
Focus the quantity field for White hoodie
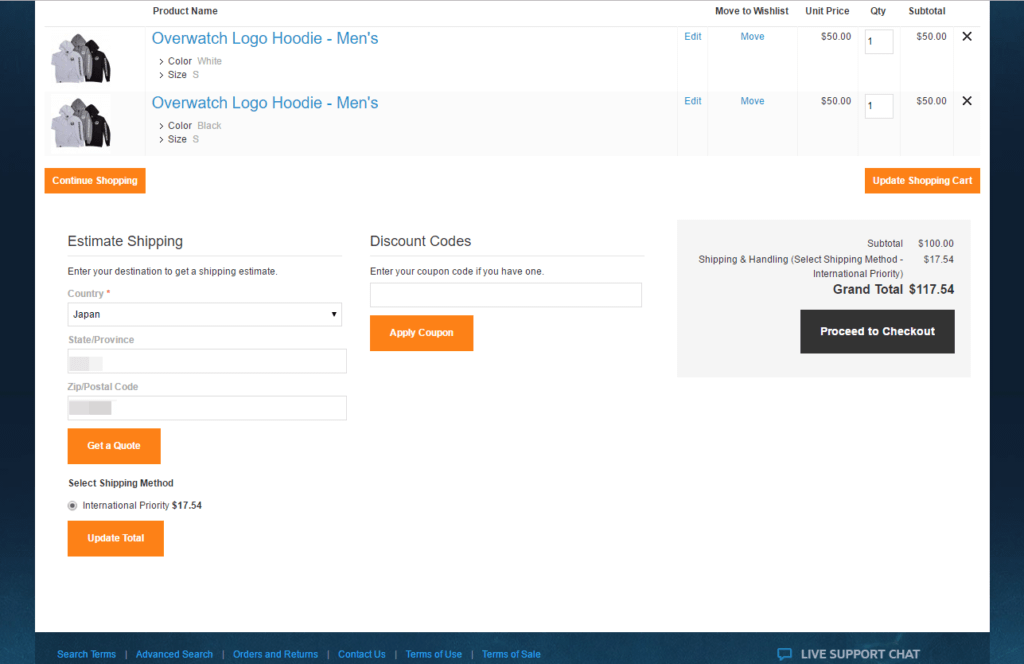coord(879,42)
